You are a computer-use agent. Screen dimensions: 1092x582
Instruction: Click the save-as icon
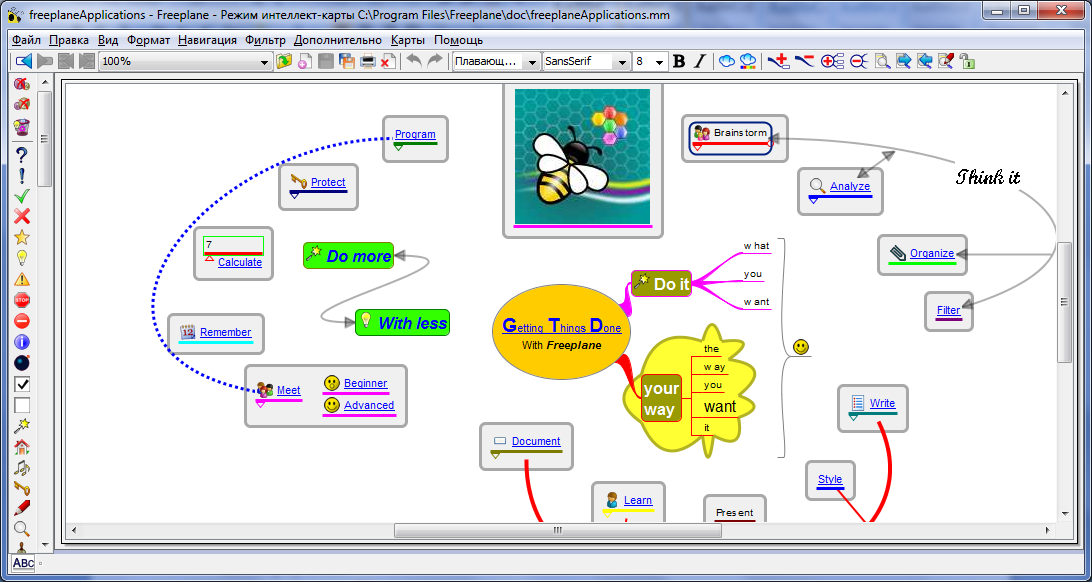click(x=347, y=61)
